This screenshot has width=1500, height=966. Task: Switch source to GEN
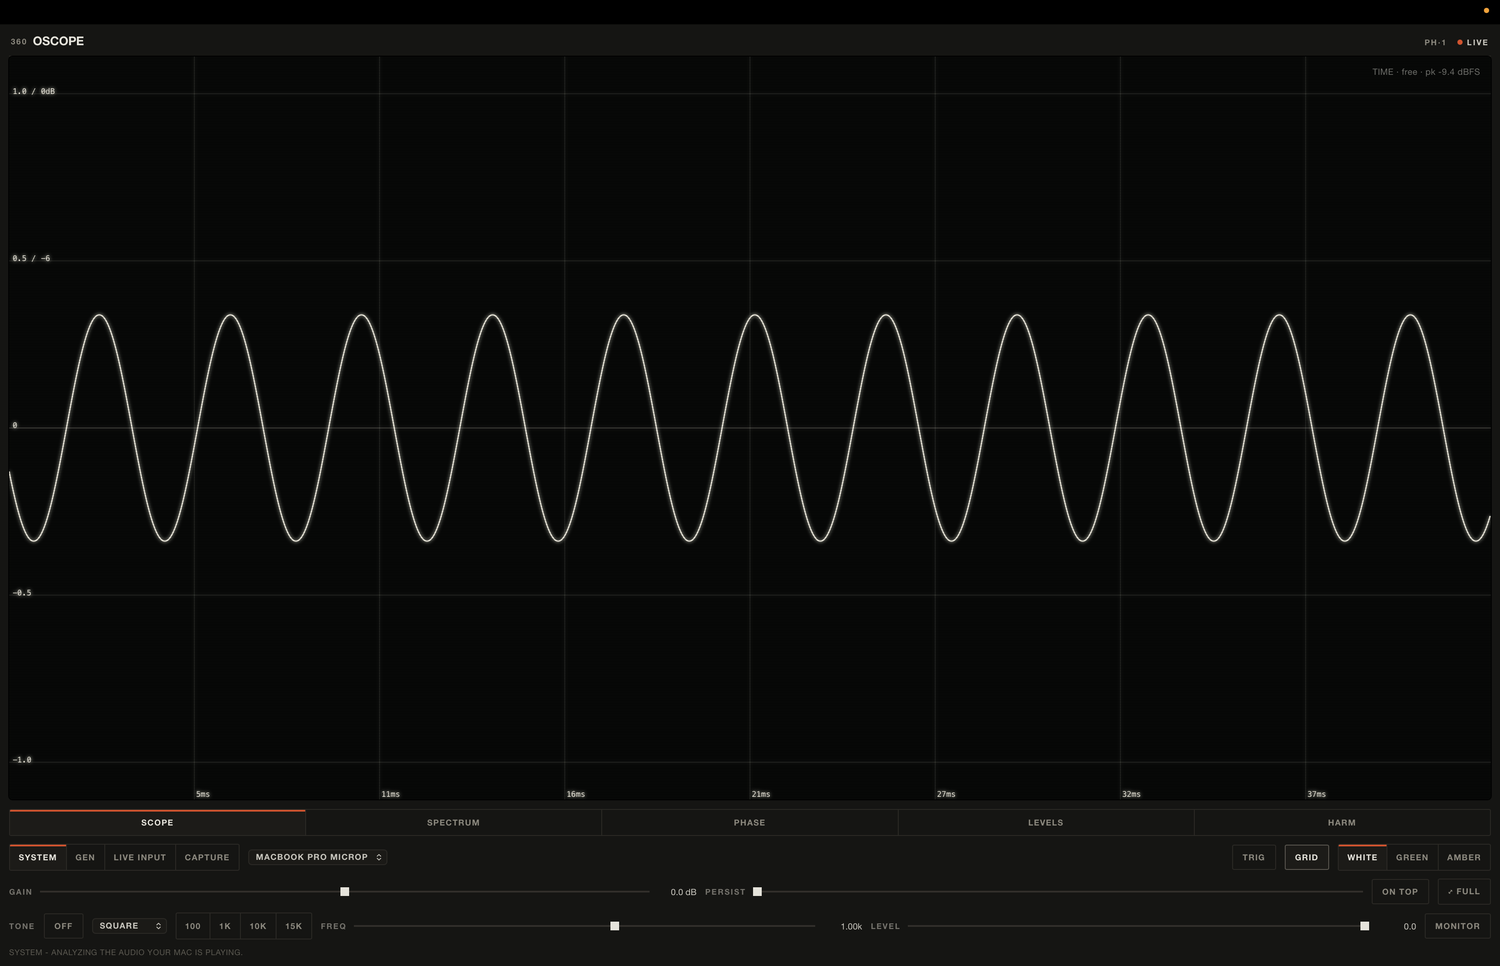click(x=85, y=857)
